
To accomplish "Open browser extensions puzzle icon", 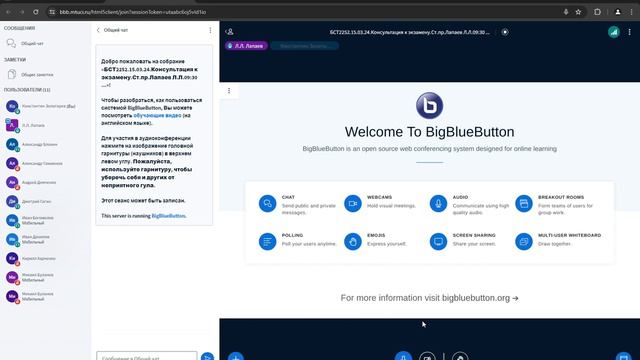I will 597,12.
